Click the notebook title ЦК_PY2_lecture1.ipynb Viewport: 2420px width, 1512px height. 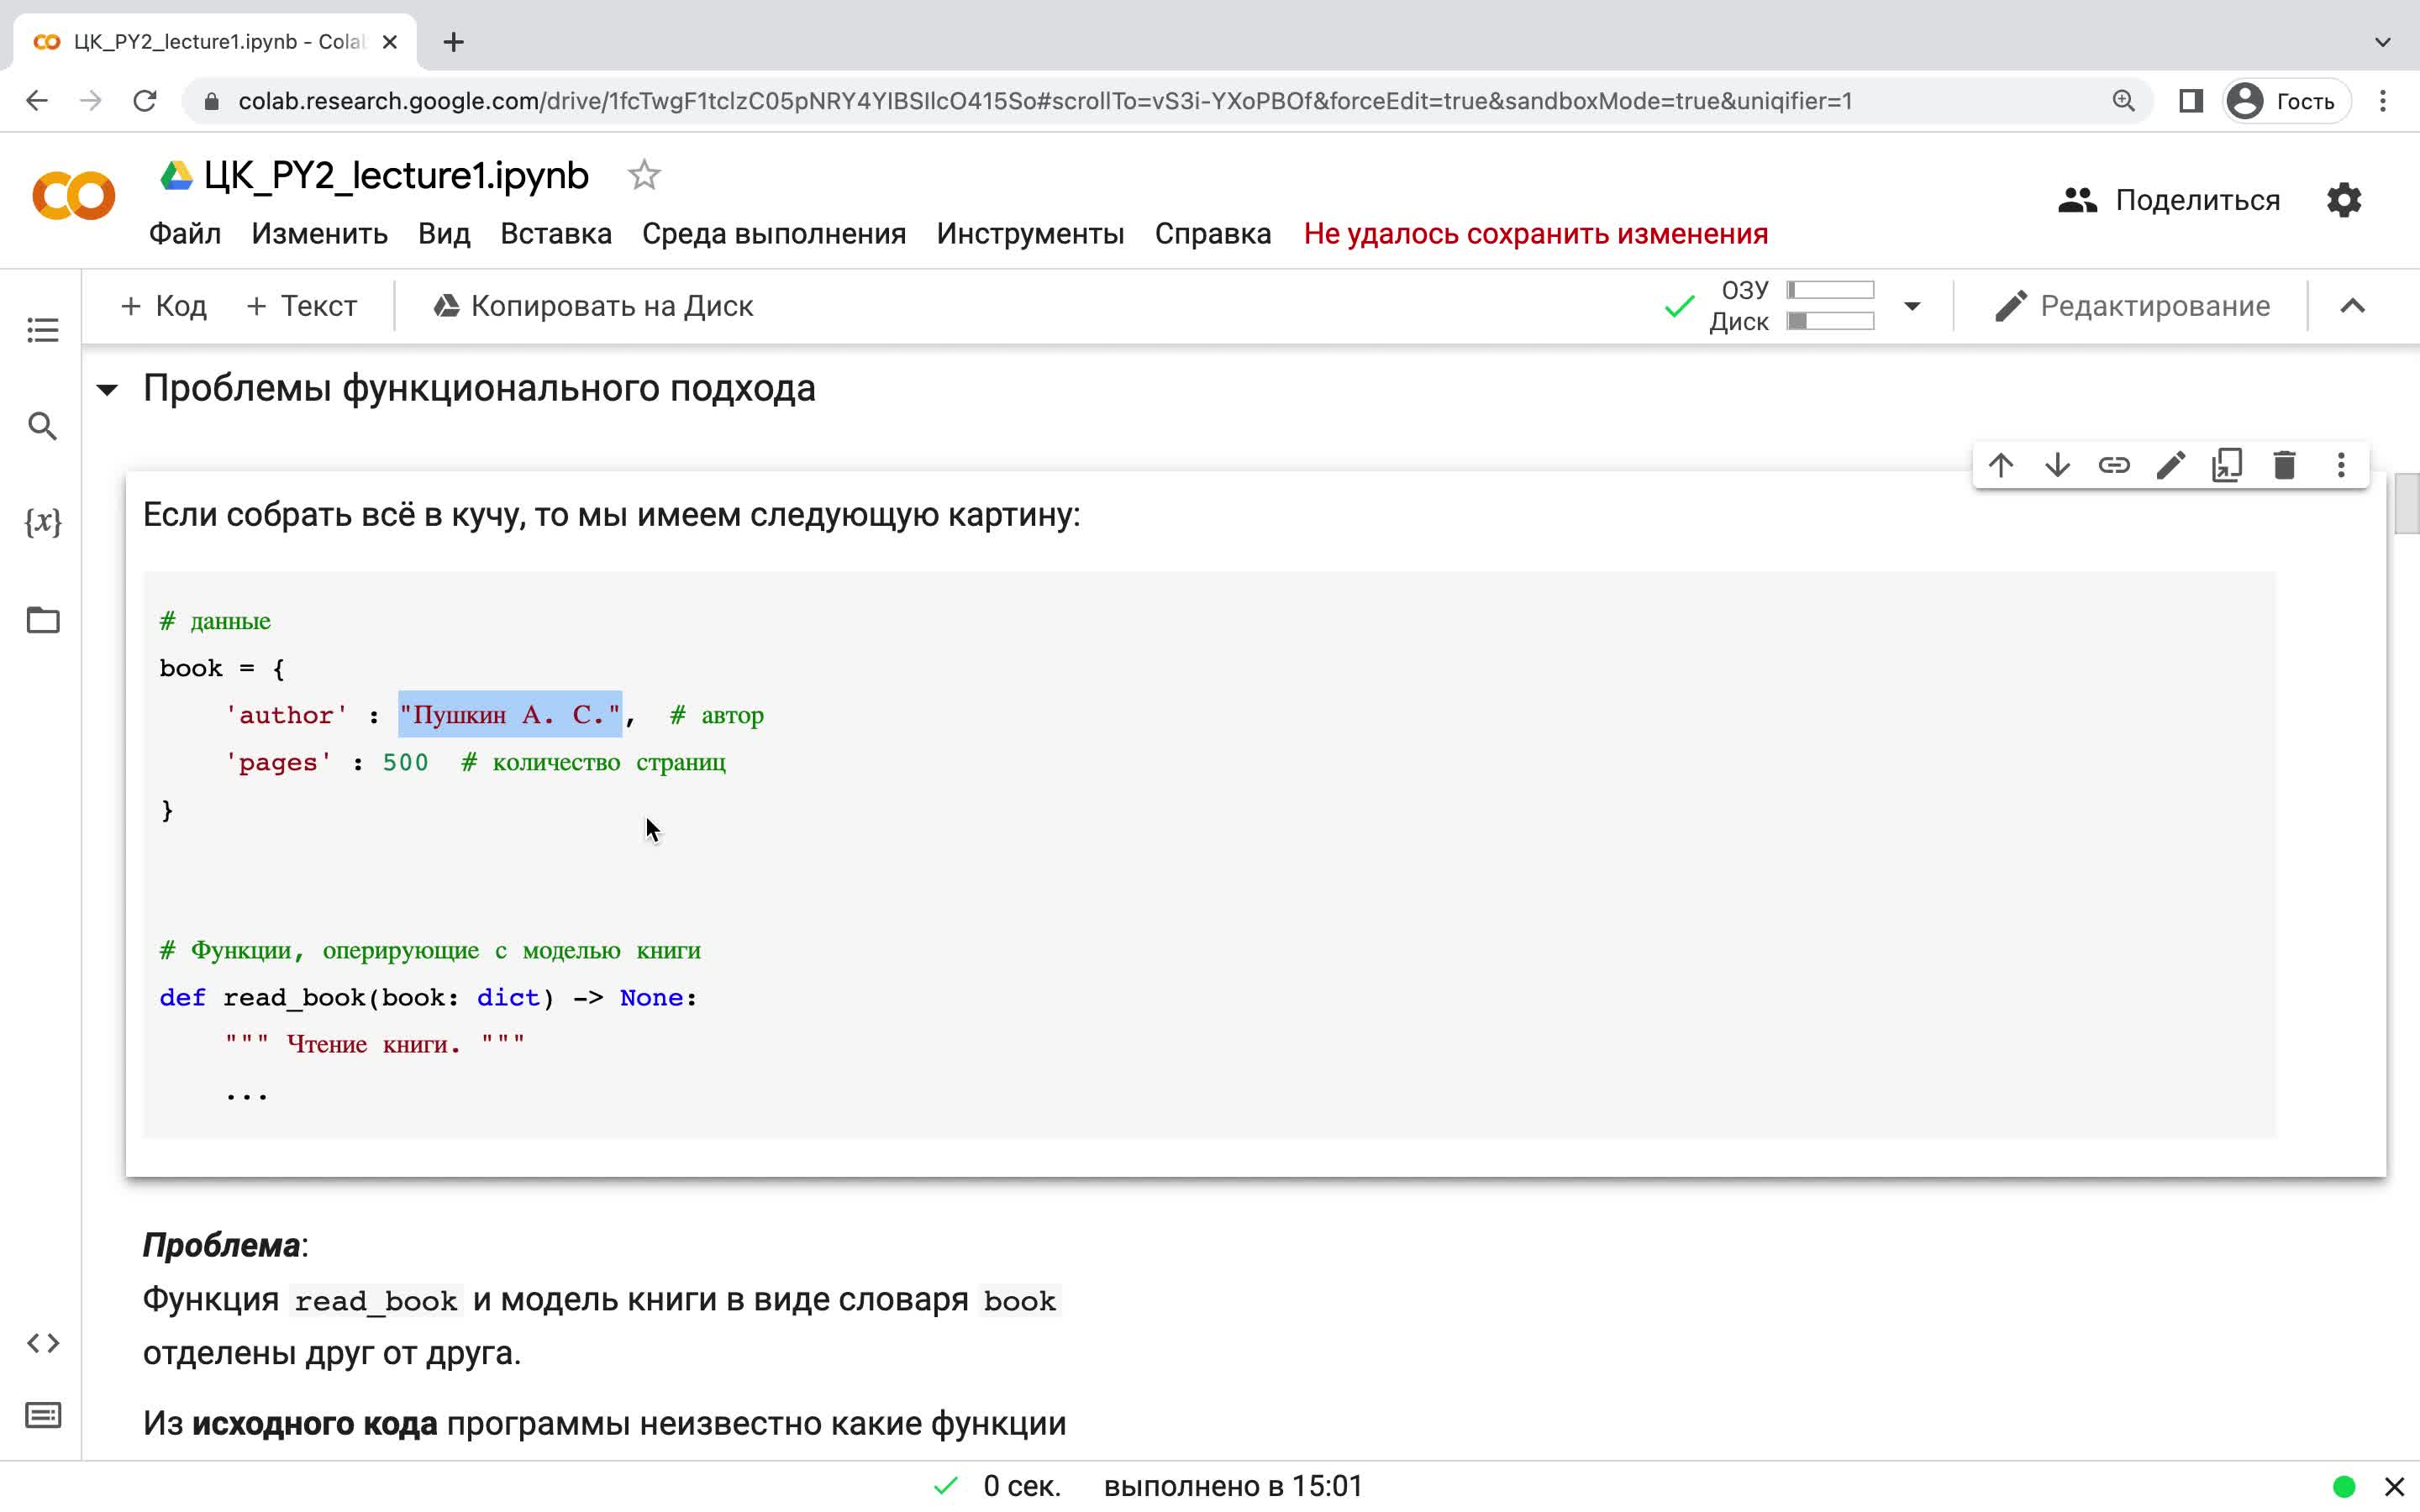tap(396, 176)
